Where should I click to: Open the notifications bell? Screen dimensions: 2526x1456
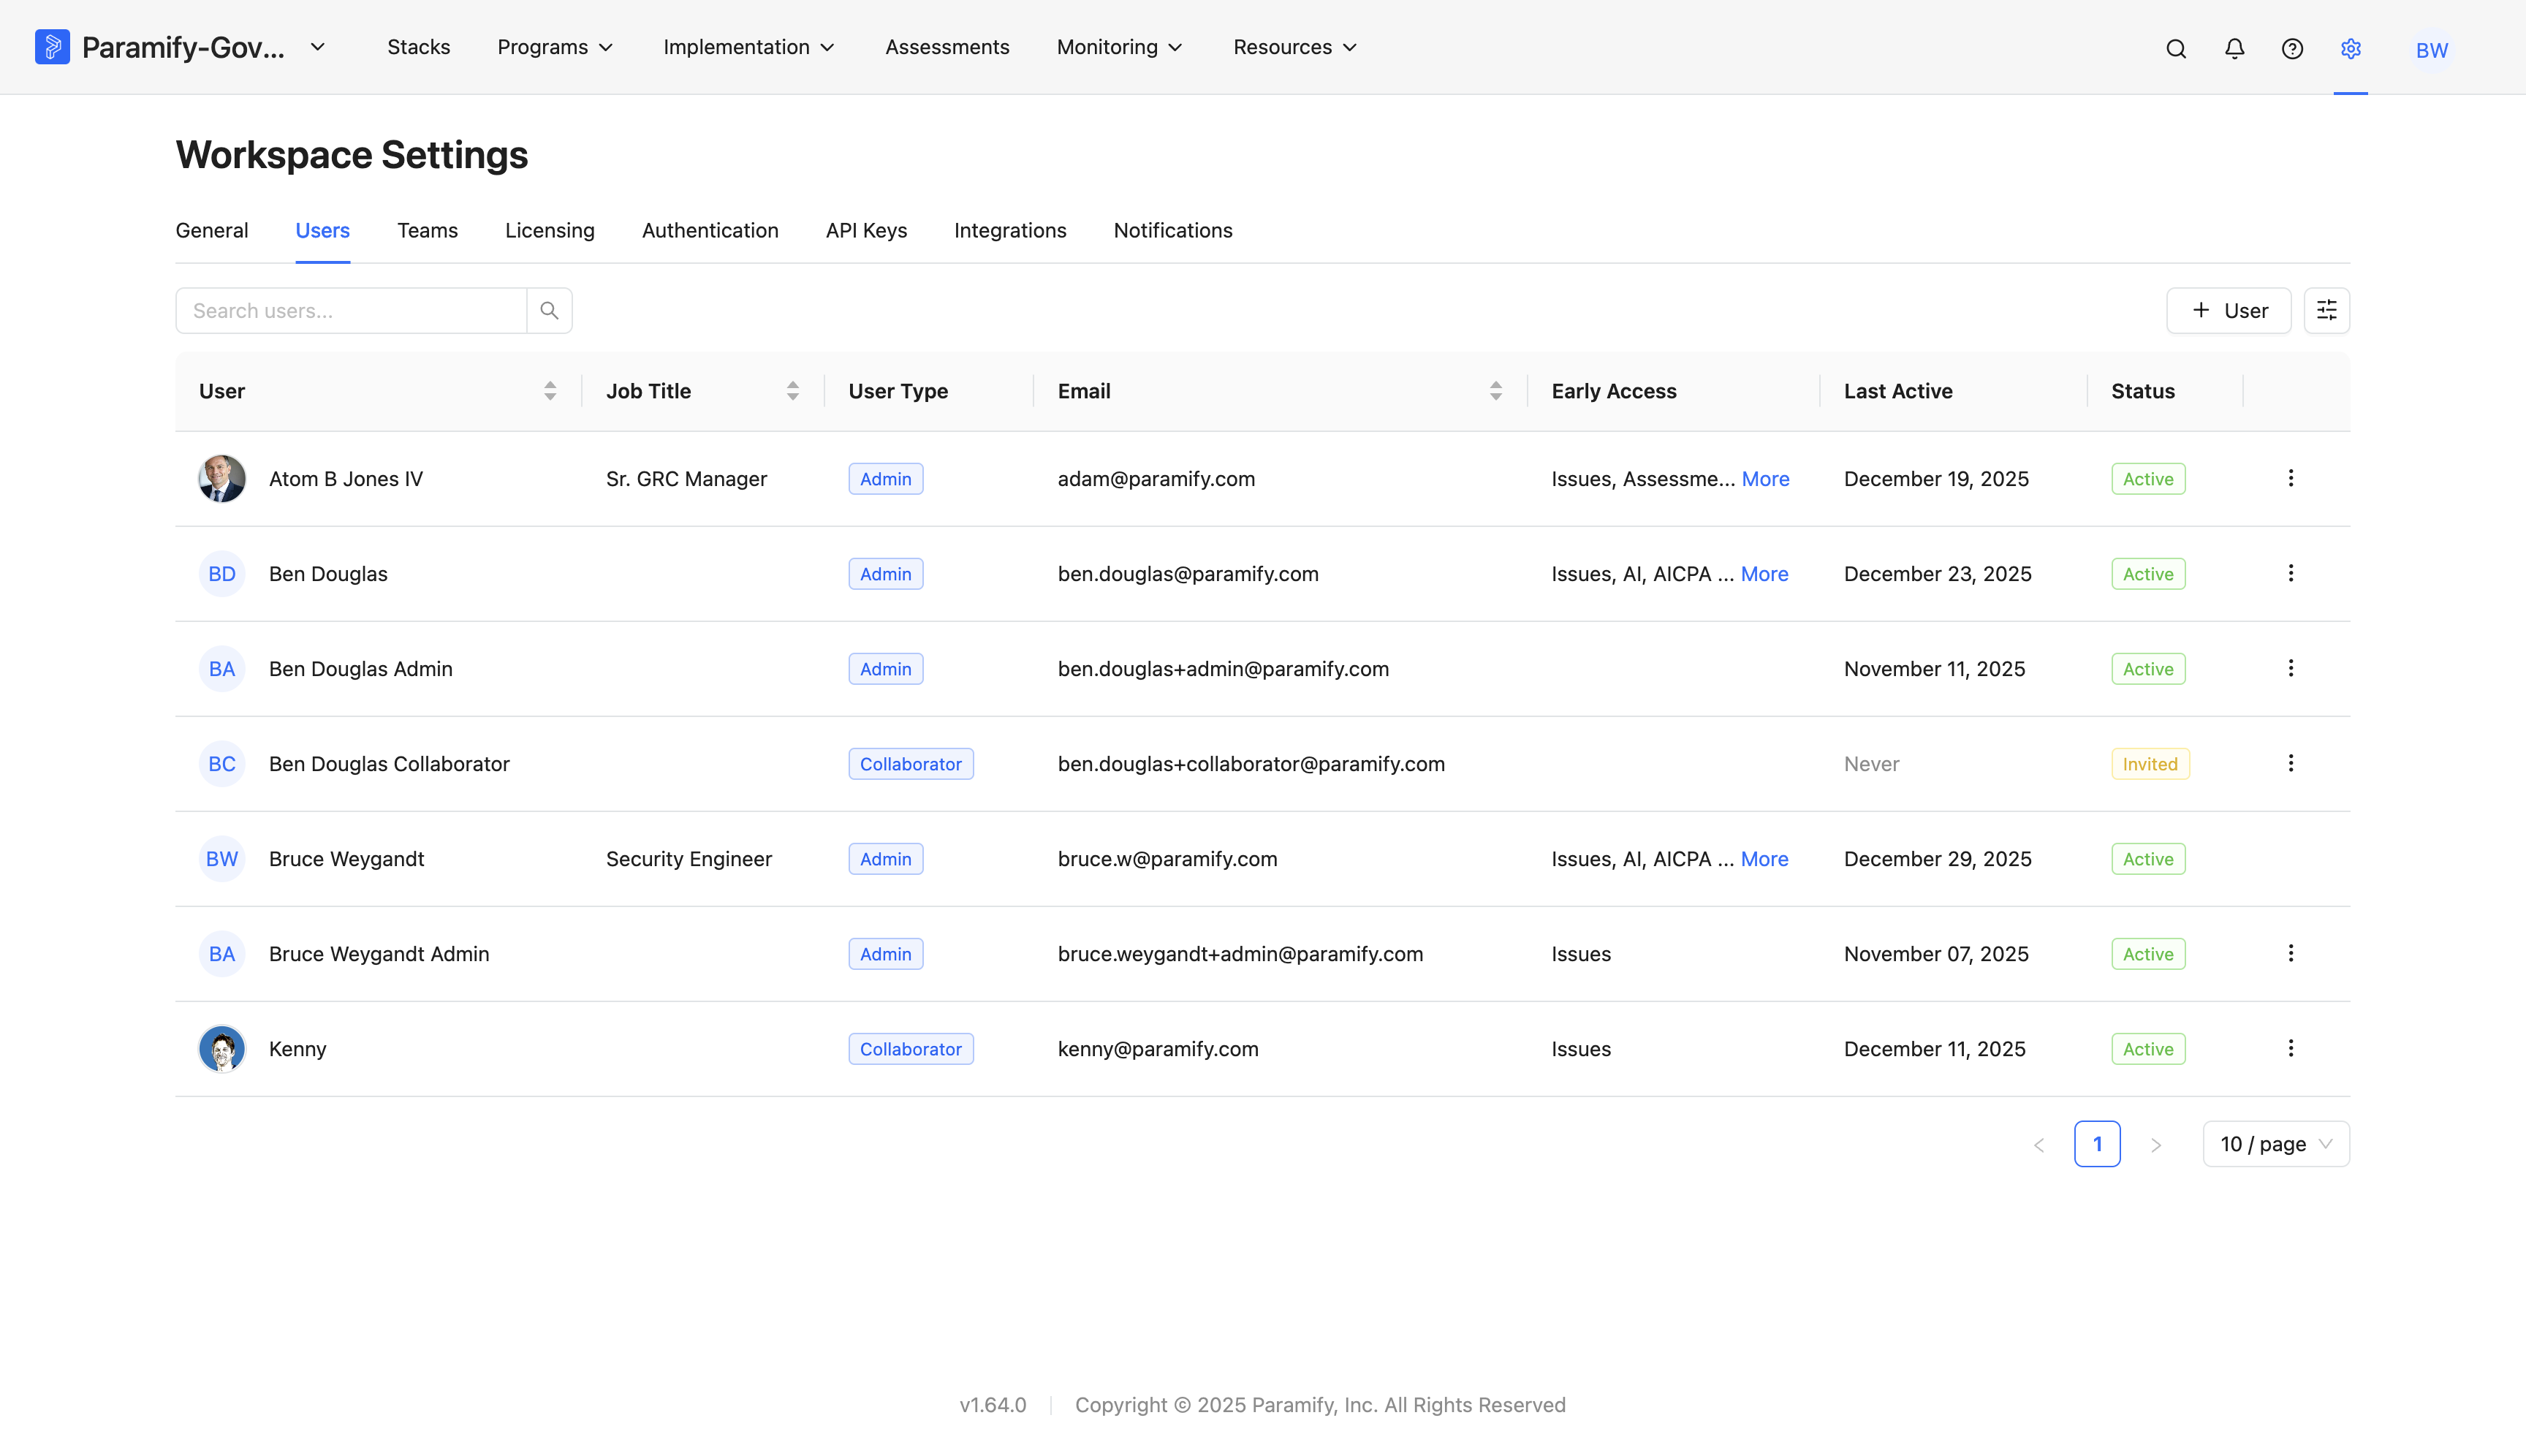pyautogui.click(x=2234, y=49)
